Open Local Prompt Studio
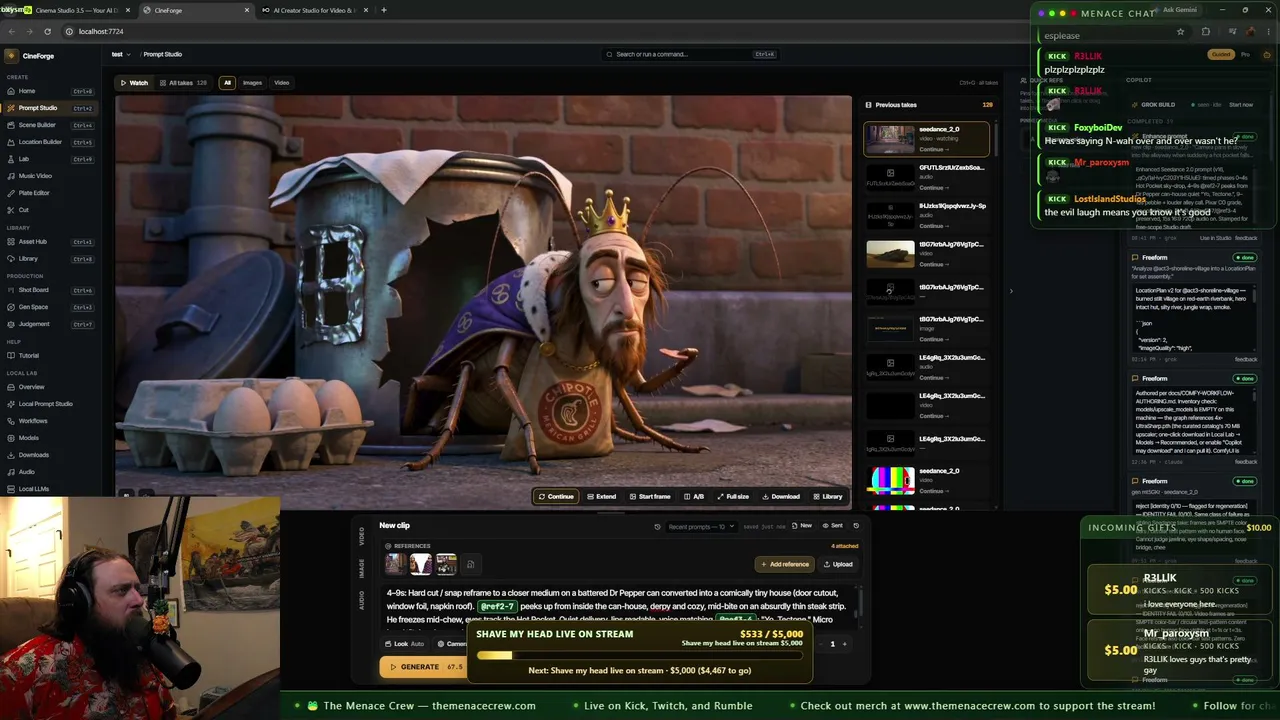This screenshot has height=720, width=1280. coord(50,404)
